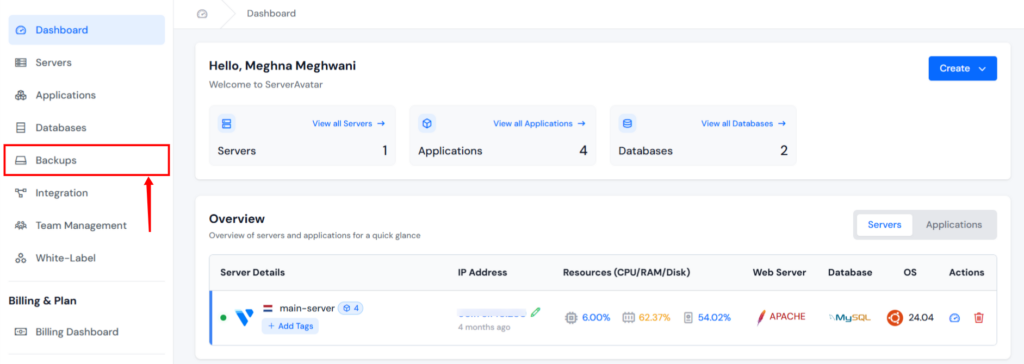The height and width of the screenshot is (364, 1024).
Task: Click the '4 months ago' timestamp
Action: (x=484, y=327)
